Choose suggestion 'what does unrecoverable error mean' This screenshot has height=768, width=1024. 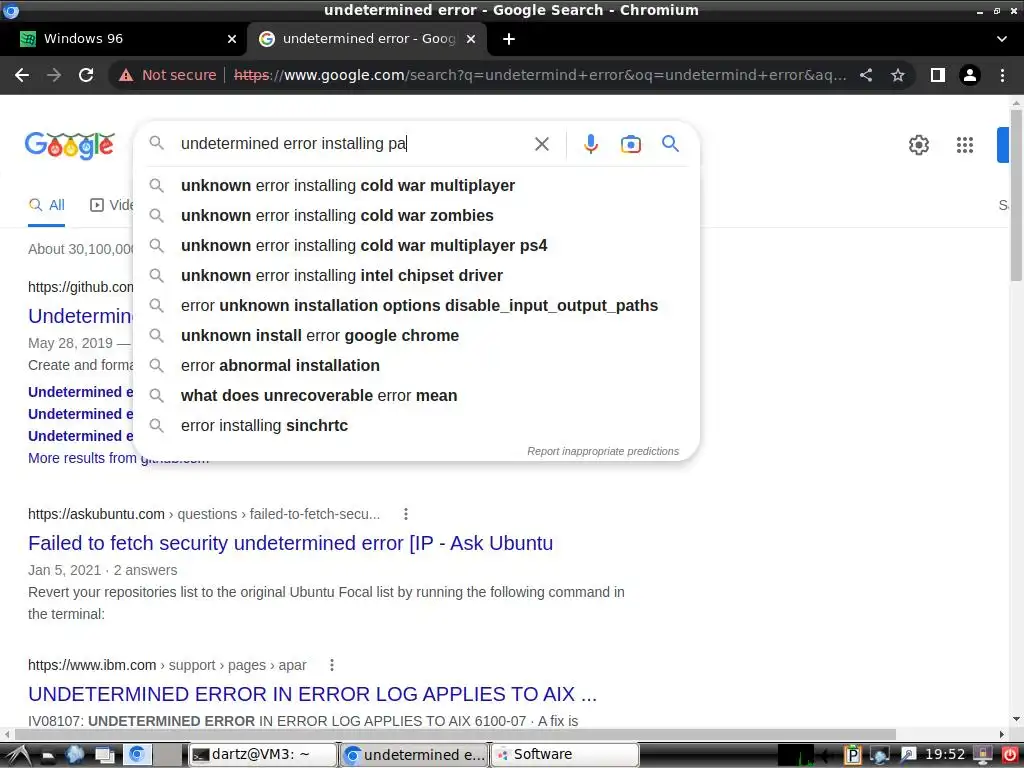(x=416, y=396)
